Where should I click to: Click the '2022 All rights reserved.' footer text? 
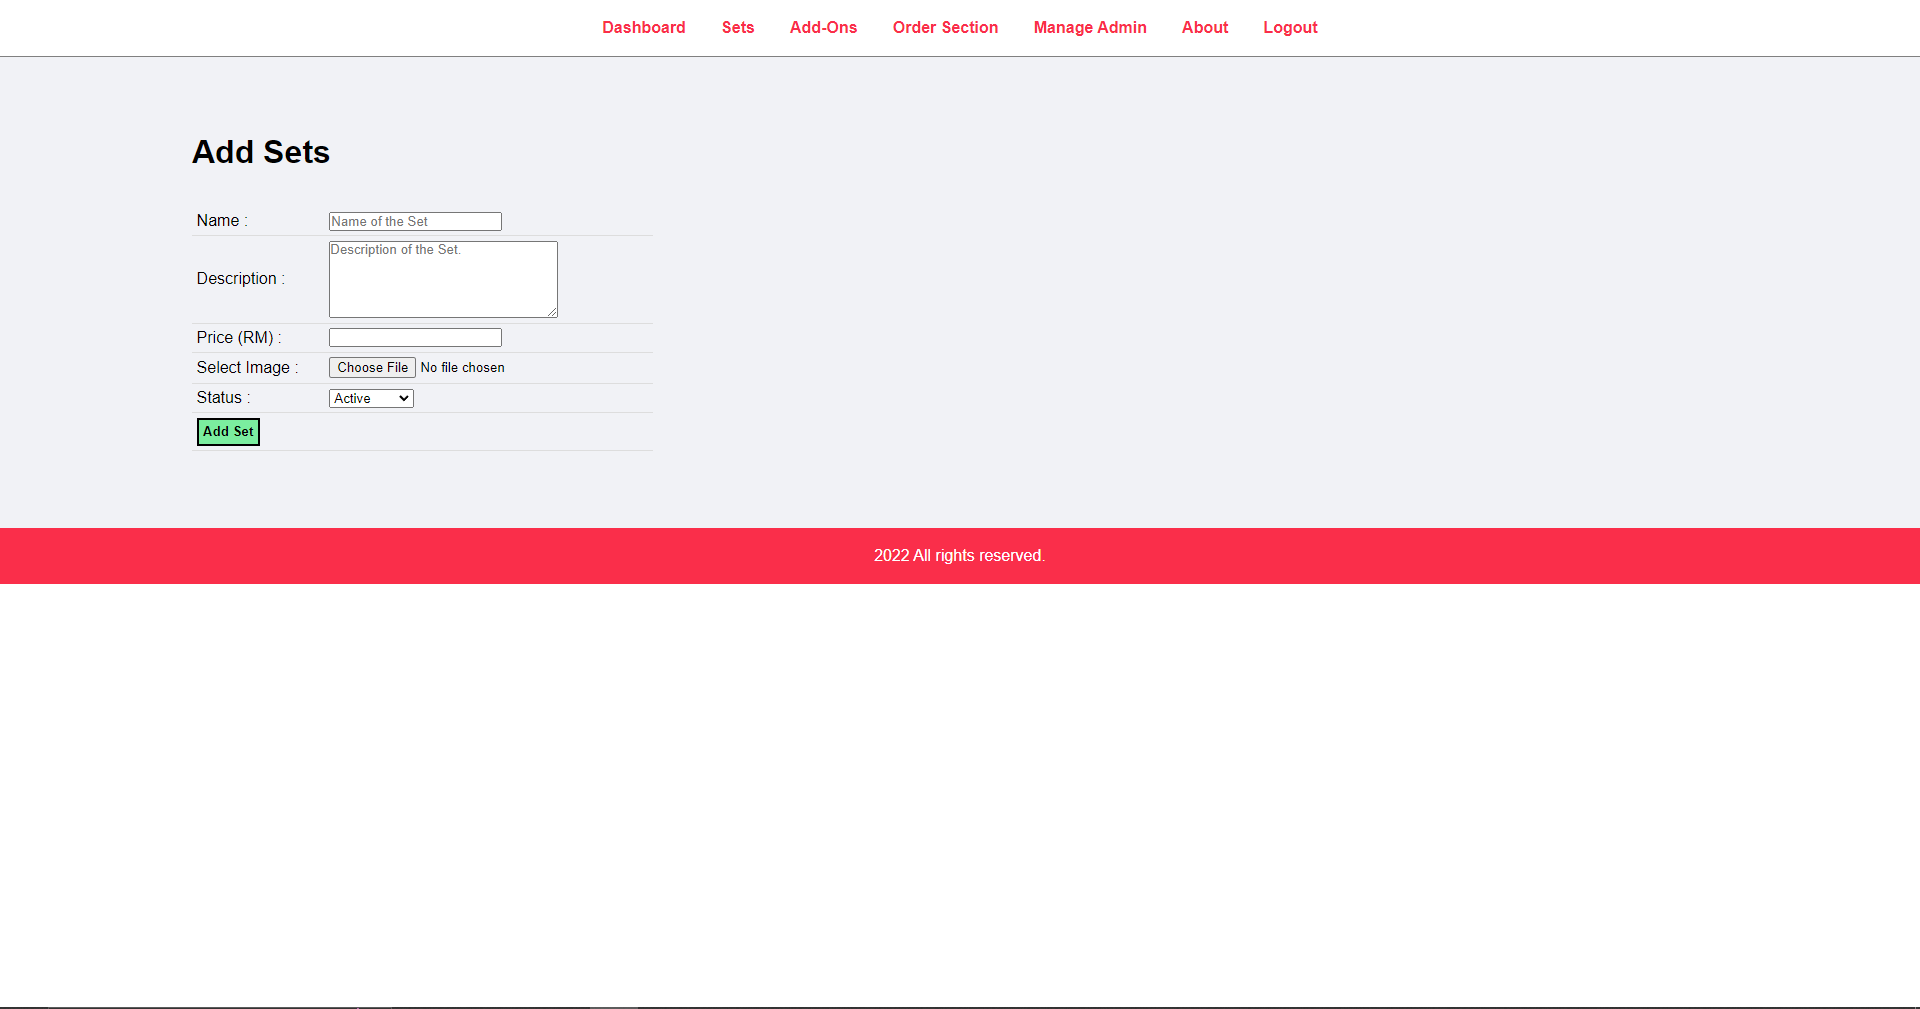click(960, 556)
